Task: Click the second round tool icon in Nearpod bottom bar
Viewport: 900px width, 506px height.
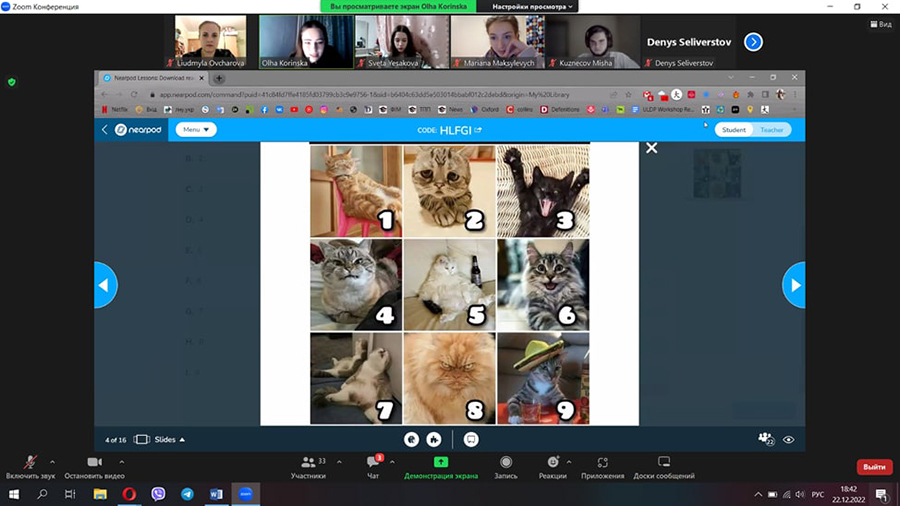Action: point(434,439)
